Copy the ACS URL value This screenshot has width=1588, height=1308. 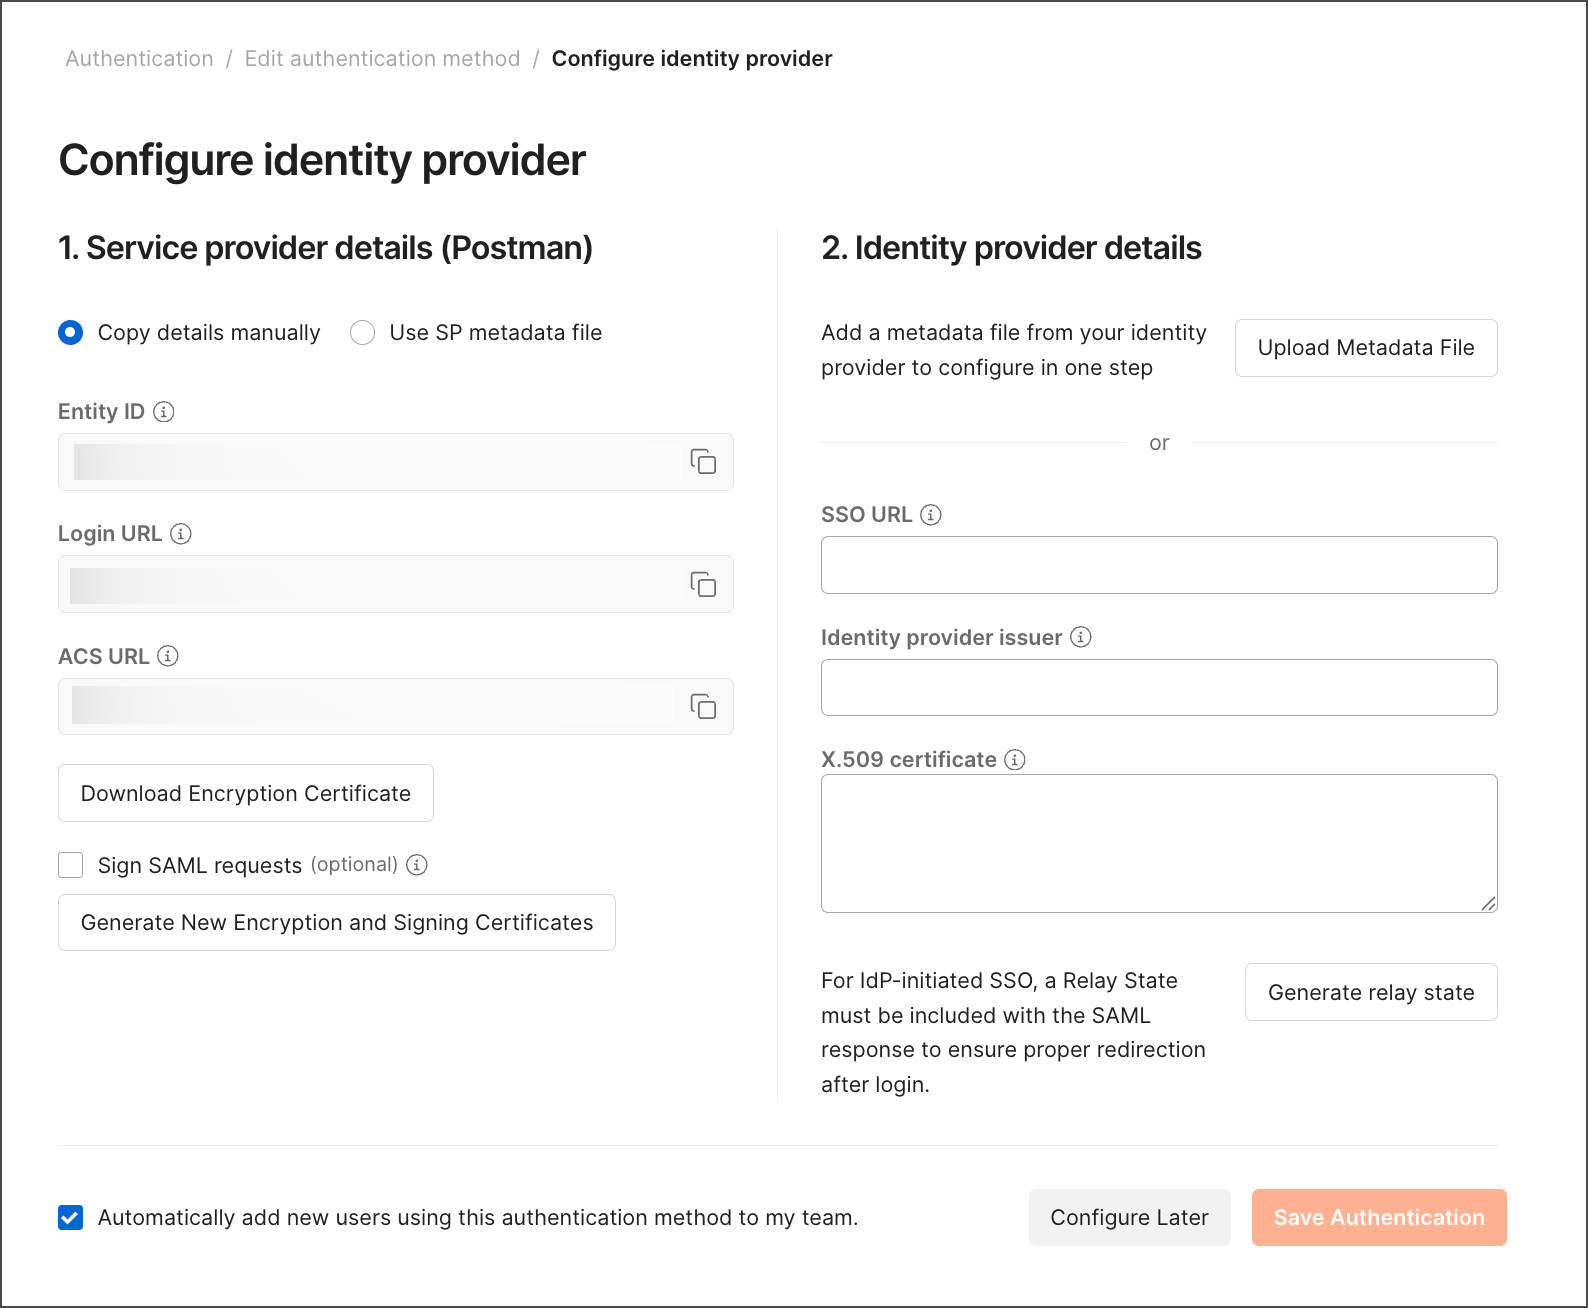tap(704, 706)
